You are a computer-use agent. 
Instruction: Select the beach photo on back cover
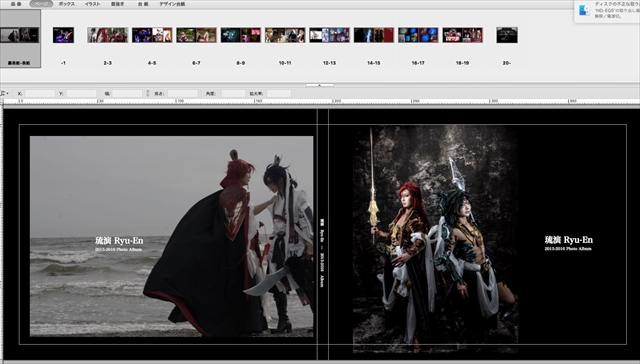point(171,236)
